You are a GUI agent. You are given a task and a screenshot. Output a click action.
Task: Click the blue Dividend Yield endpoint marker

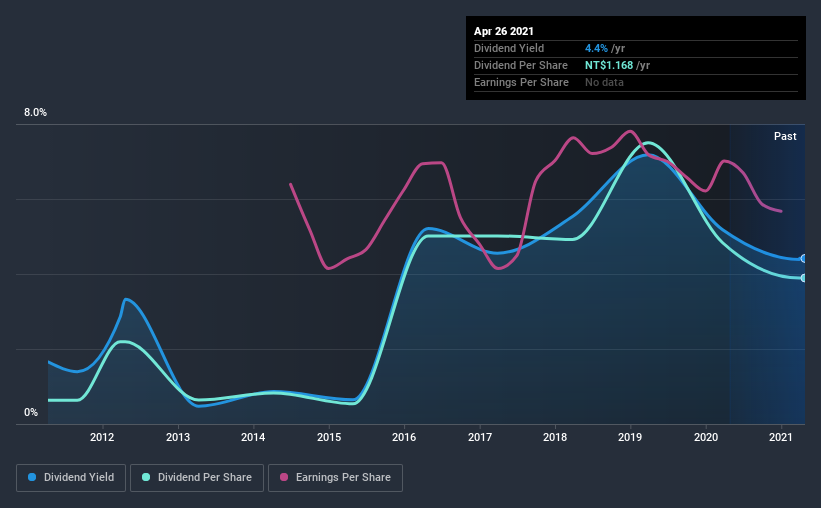[x=804, y=259]
